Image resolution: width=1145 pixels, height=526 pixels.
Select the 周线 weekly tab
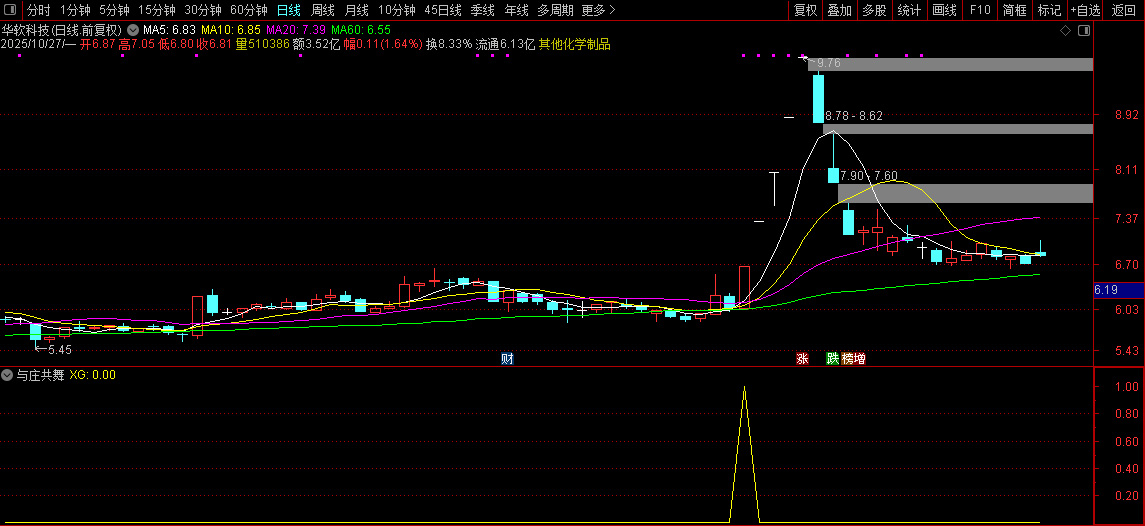click(323, 10)
